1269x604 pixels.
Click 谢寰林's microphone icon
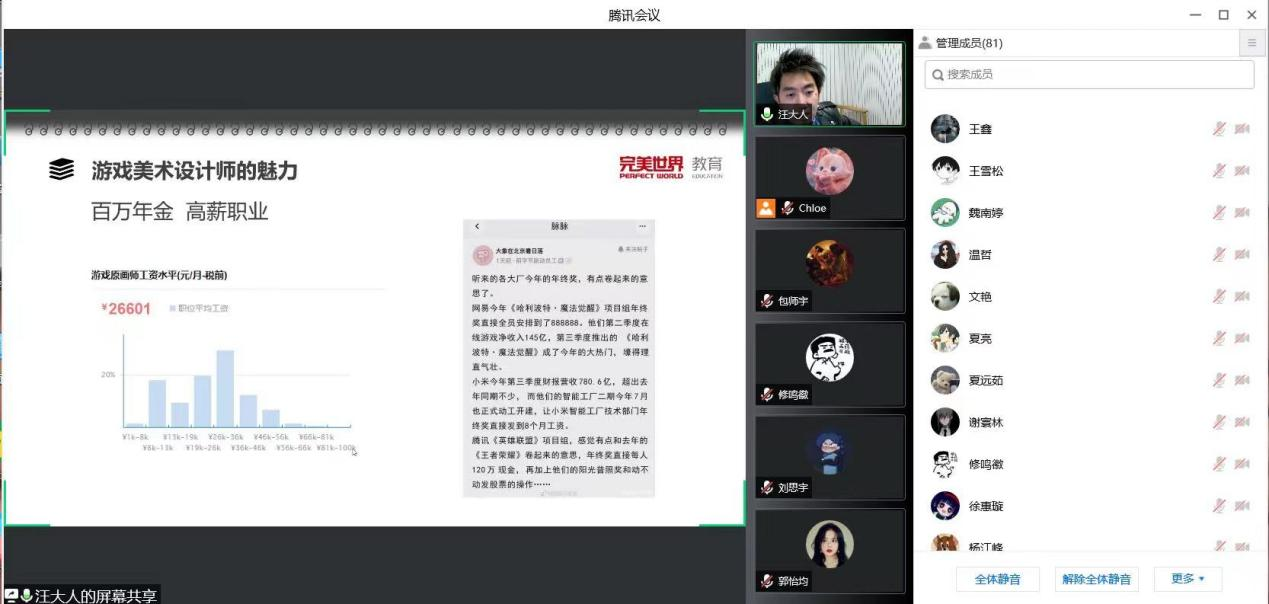pyautogui.click(x=1219, y=422)
